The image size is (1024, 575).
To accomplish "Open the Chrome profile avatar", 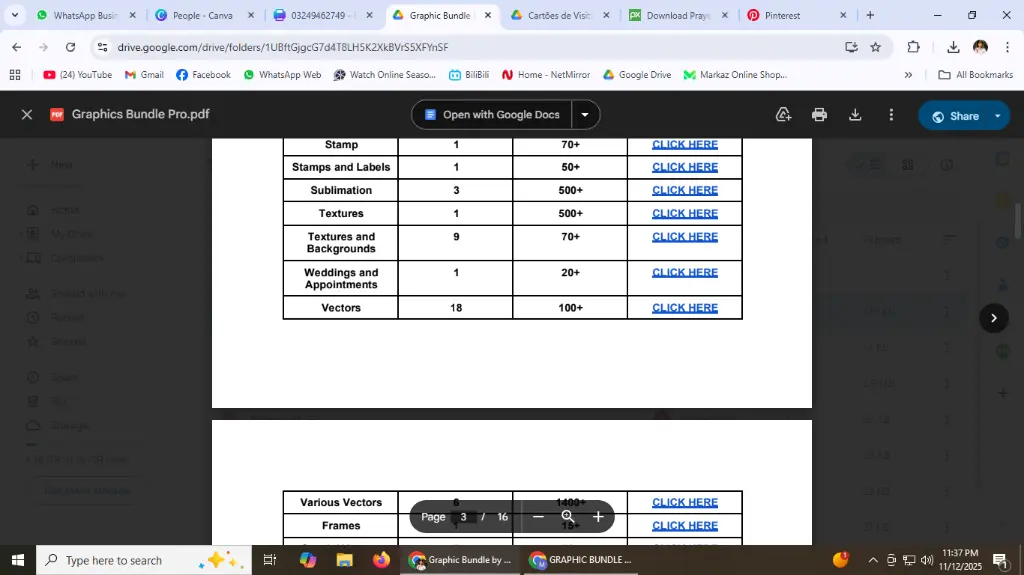I will (980, 47).
